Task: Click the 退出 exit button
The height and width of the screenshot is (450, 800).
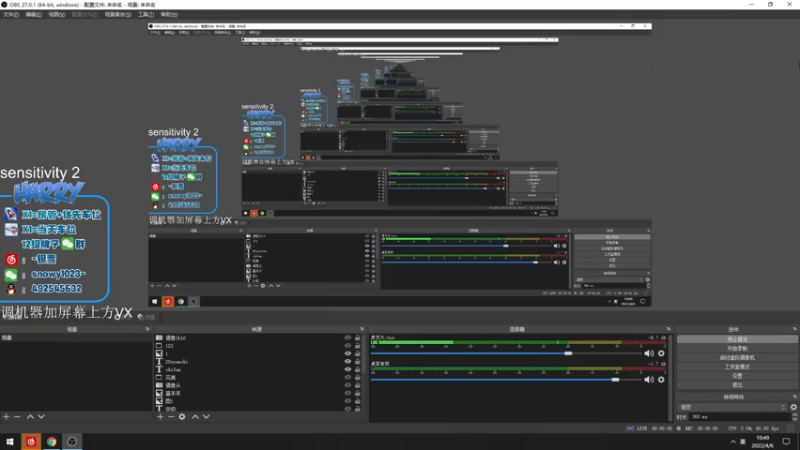Action: point(737,385)
